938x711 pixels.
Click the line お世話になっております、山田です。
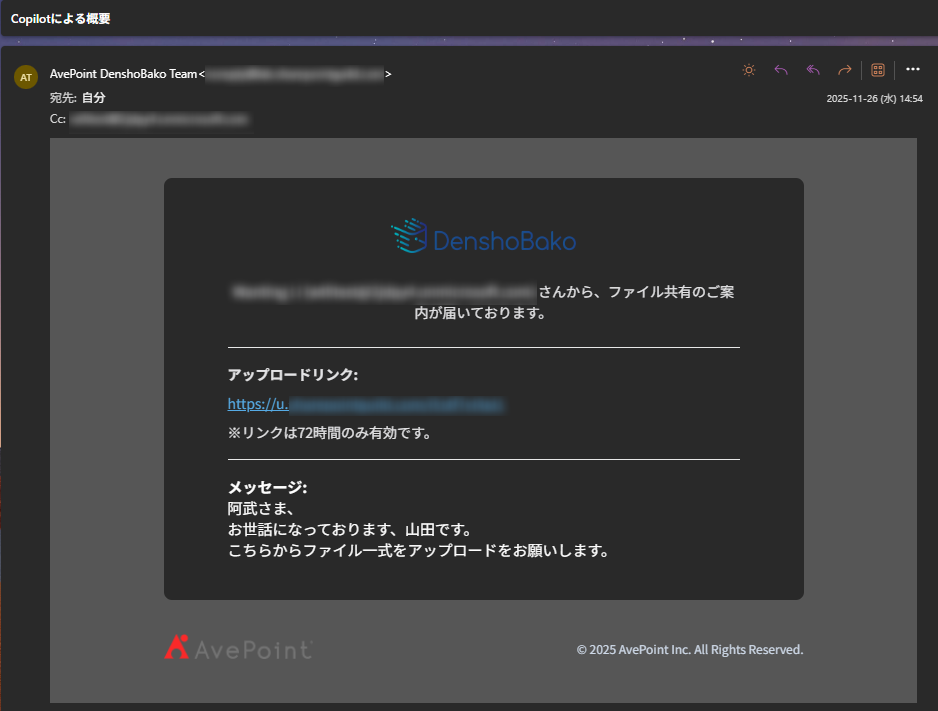(349, 530)
